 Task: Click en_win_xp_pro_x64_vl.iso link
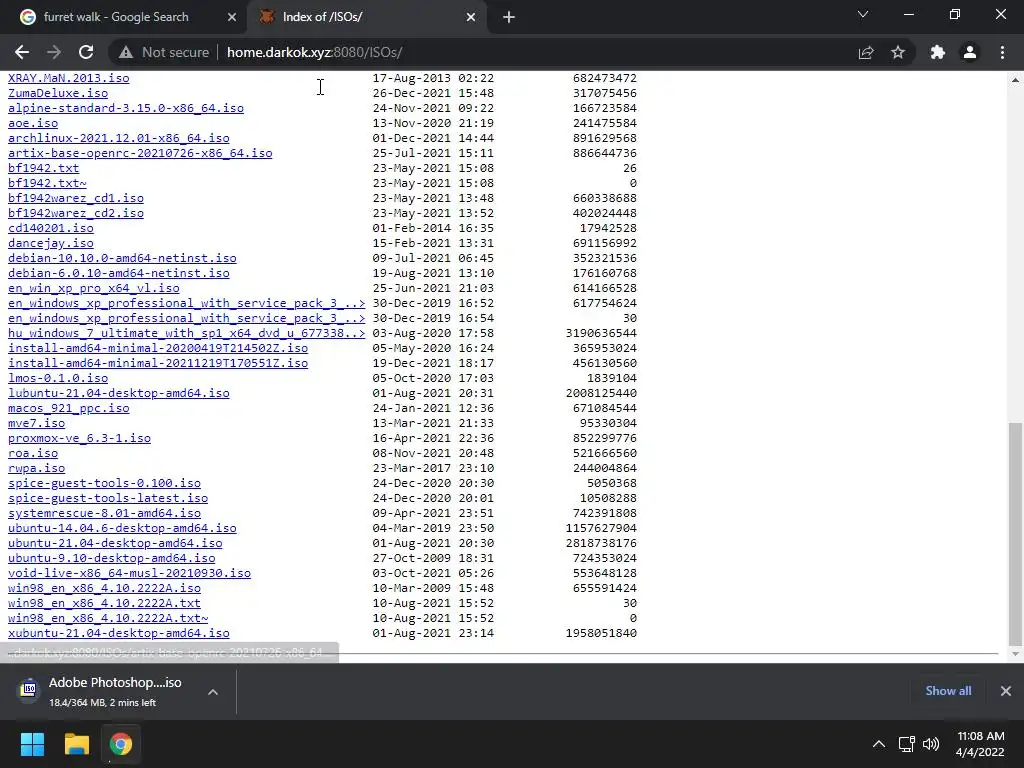(x=93, y=288)
